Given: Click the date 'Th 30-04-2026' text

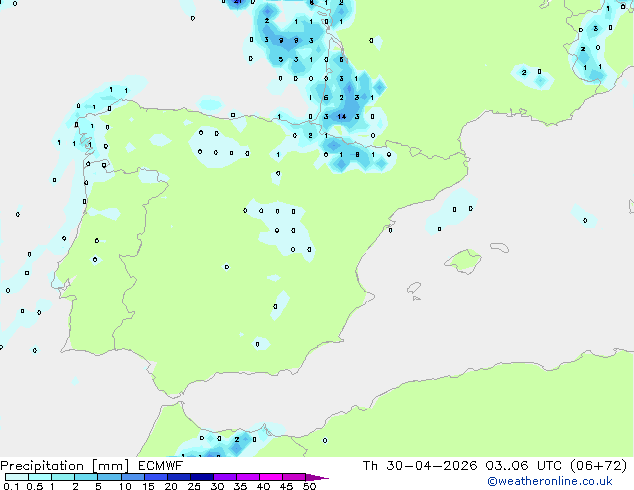Looking at the screenshot, I should click(x=420, y=466).
